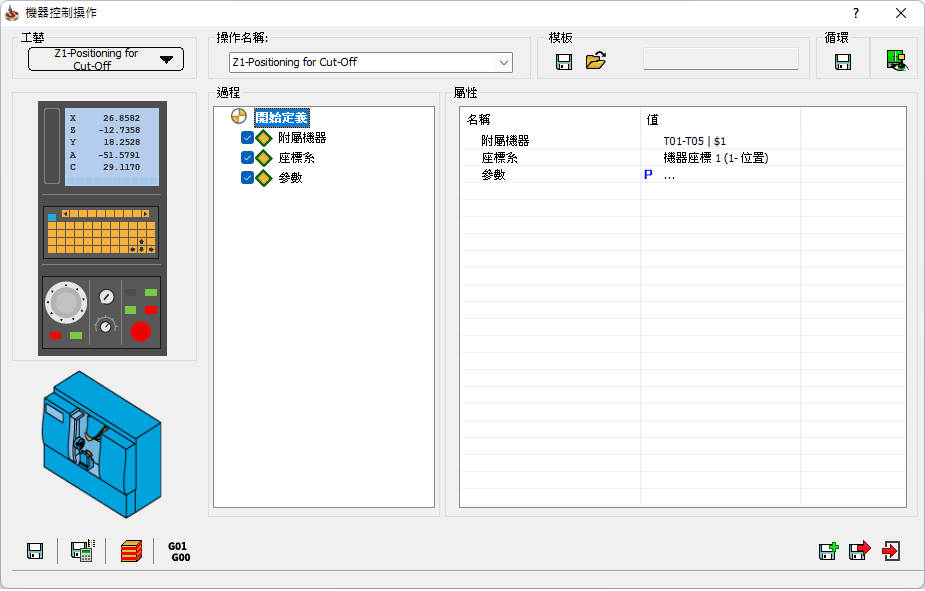Click the red stacked layers icon
Viewport: 925px width, 591px height.
click(131, 551)
